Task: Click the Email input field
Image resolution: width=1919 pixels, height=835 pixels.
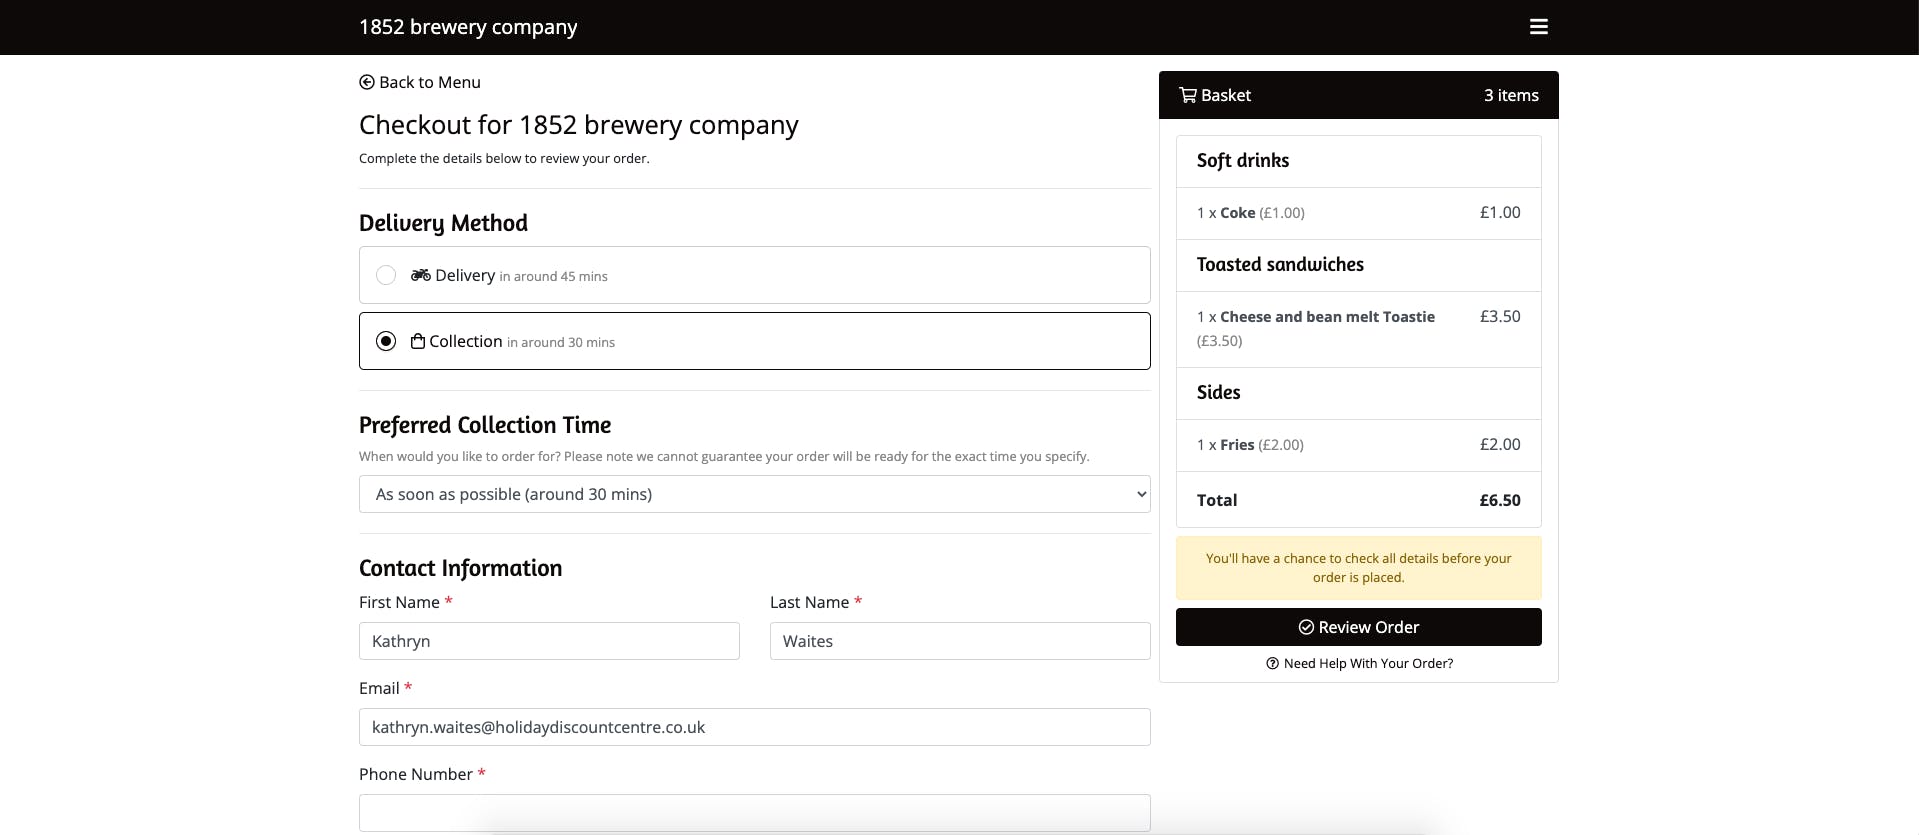Action: click(x=754, y=727)
